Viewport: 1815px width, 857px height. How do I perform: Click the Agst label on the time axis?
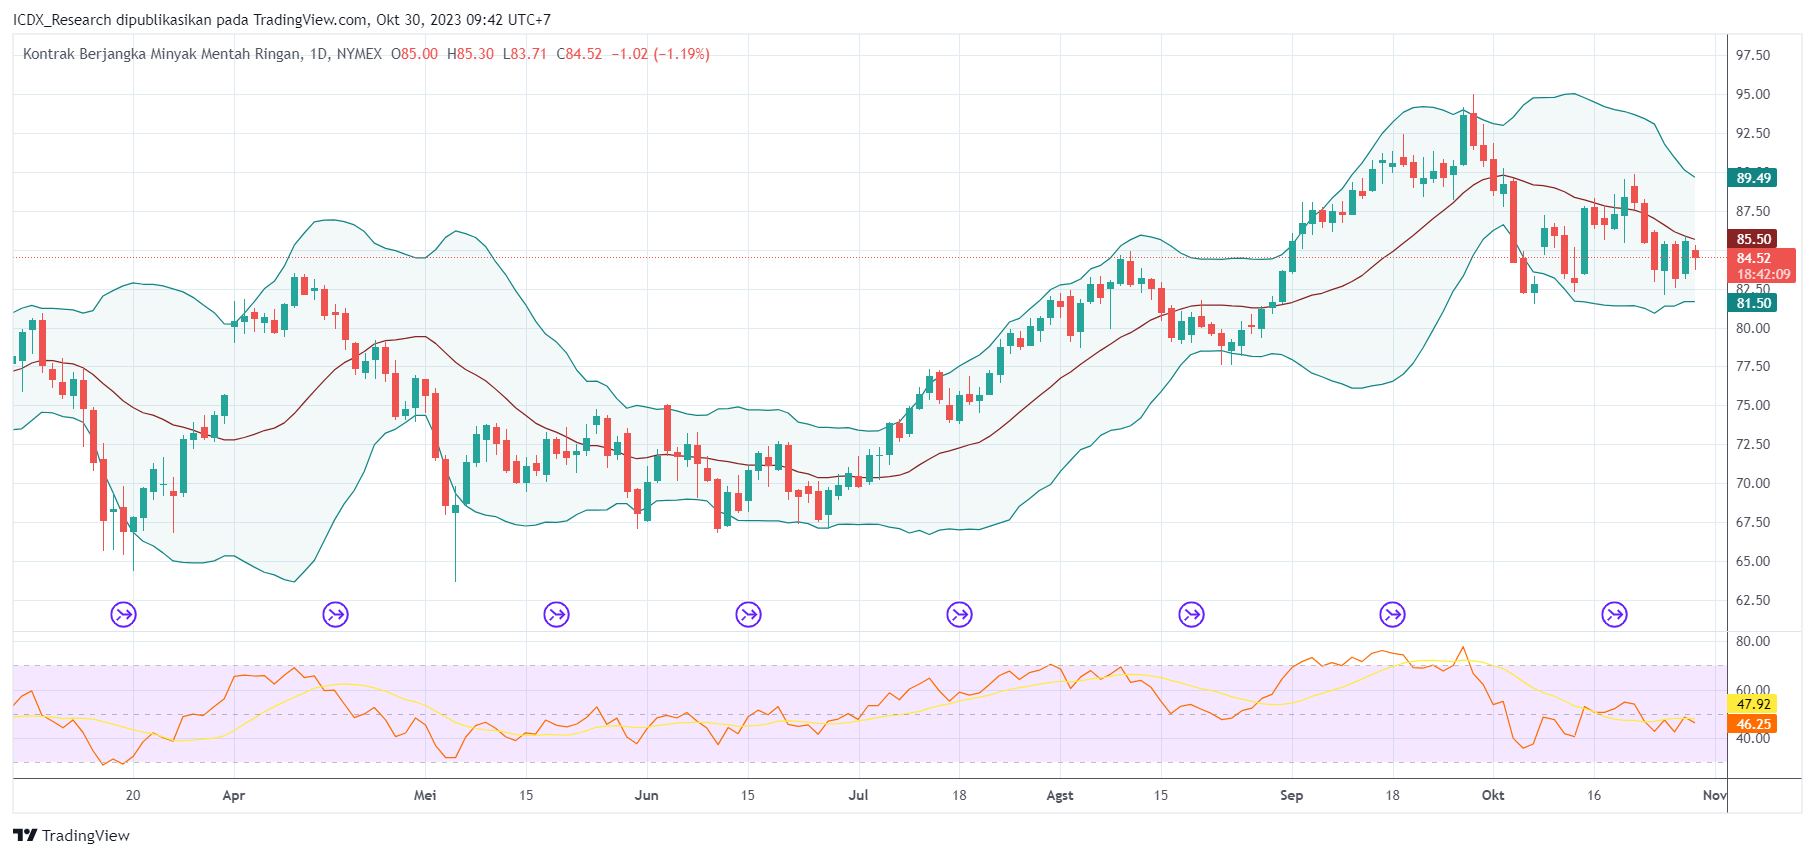coord(1060,795)
